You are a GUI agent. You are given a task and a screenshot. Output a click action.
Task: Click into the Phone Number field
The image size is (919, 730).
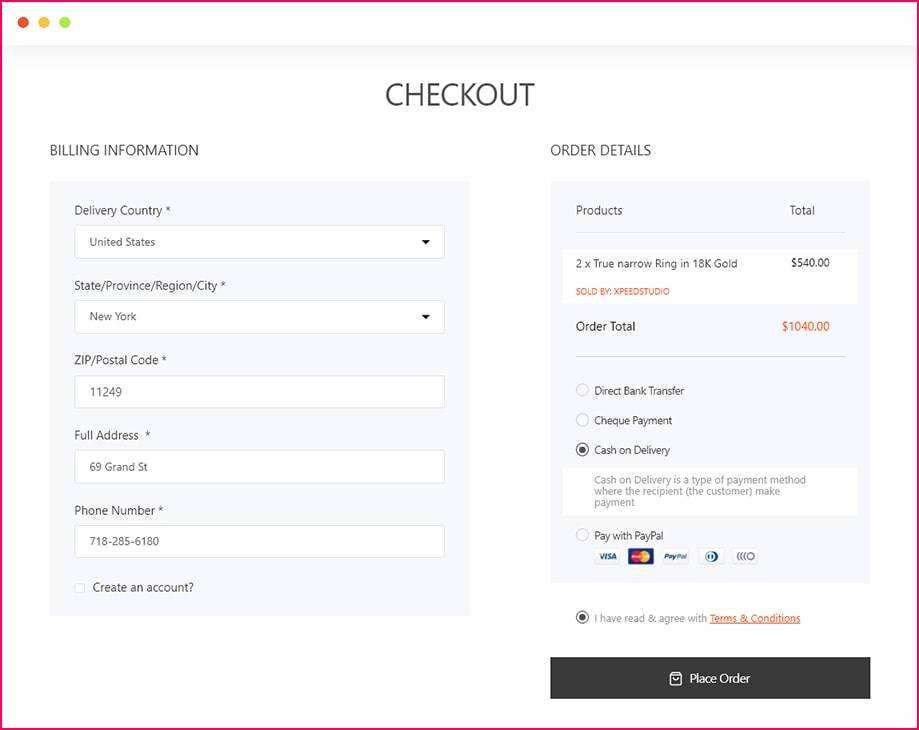click(259, 541)
